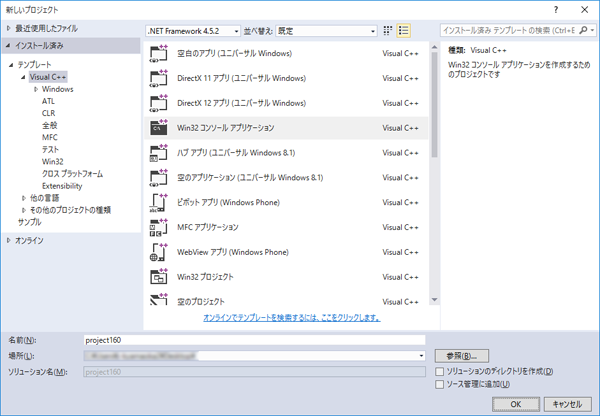Switch to small icons view
This screenshot has height=416, width=600.
click(388, 31)
